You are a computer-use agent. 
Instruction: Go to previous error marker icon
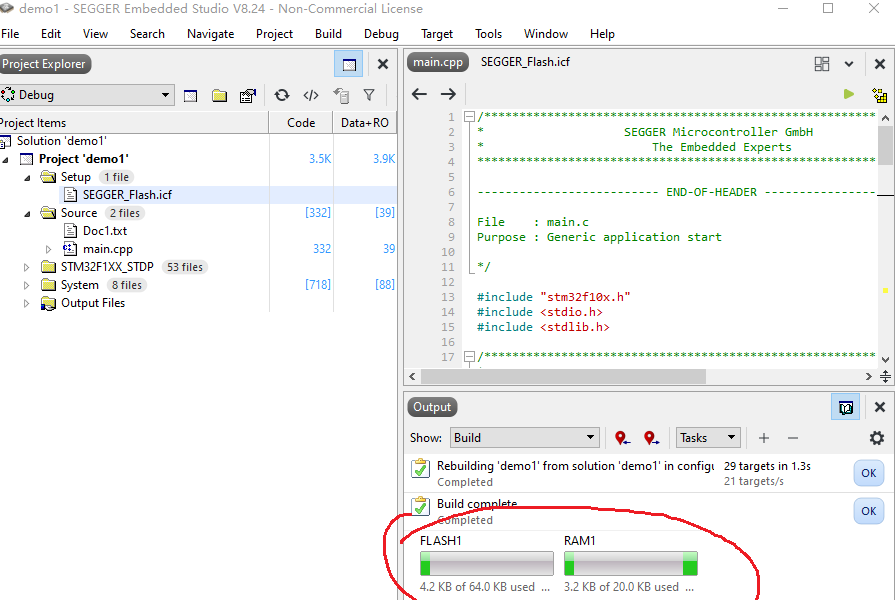tap(622, 438)
